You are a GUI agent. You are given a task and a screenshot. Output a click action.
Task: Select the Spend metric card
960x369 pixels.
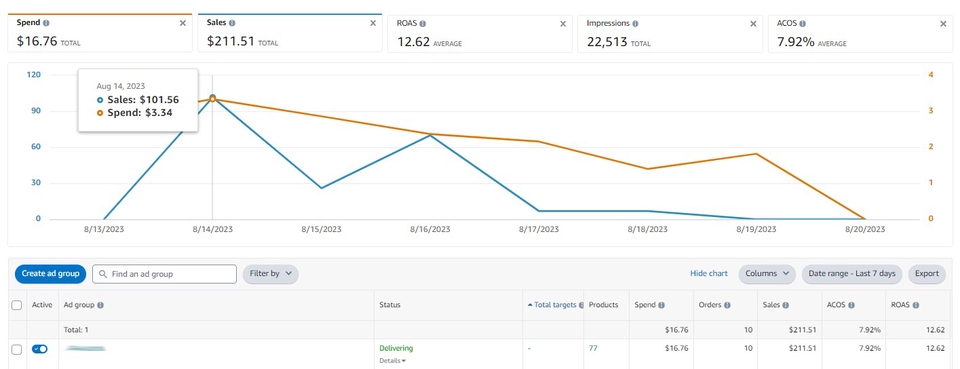tap(100, 33)
